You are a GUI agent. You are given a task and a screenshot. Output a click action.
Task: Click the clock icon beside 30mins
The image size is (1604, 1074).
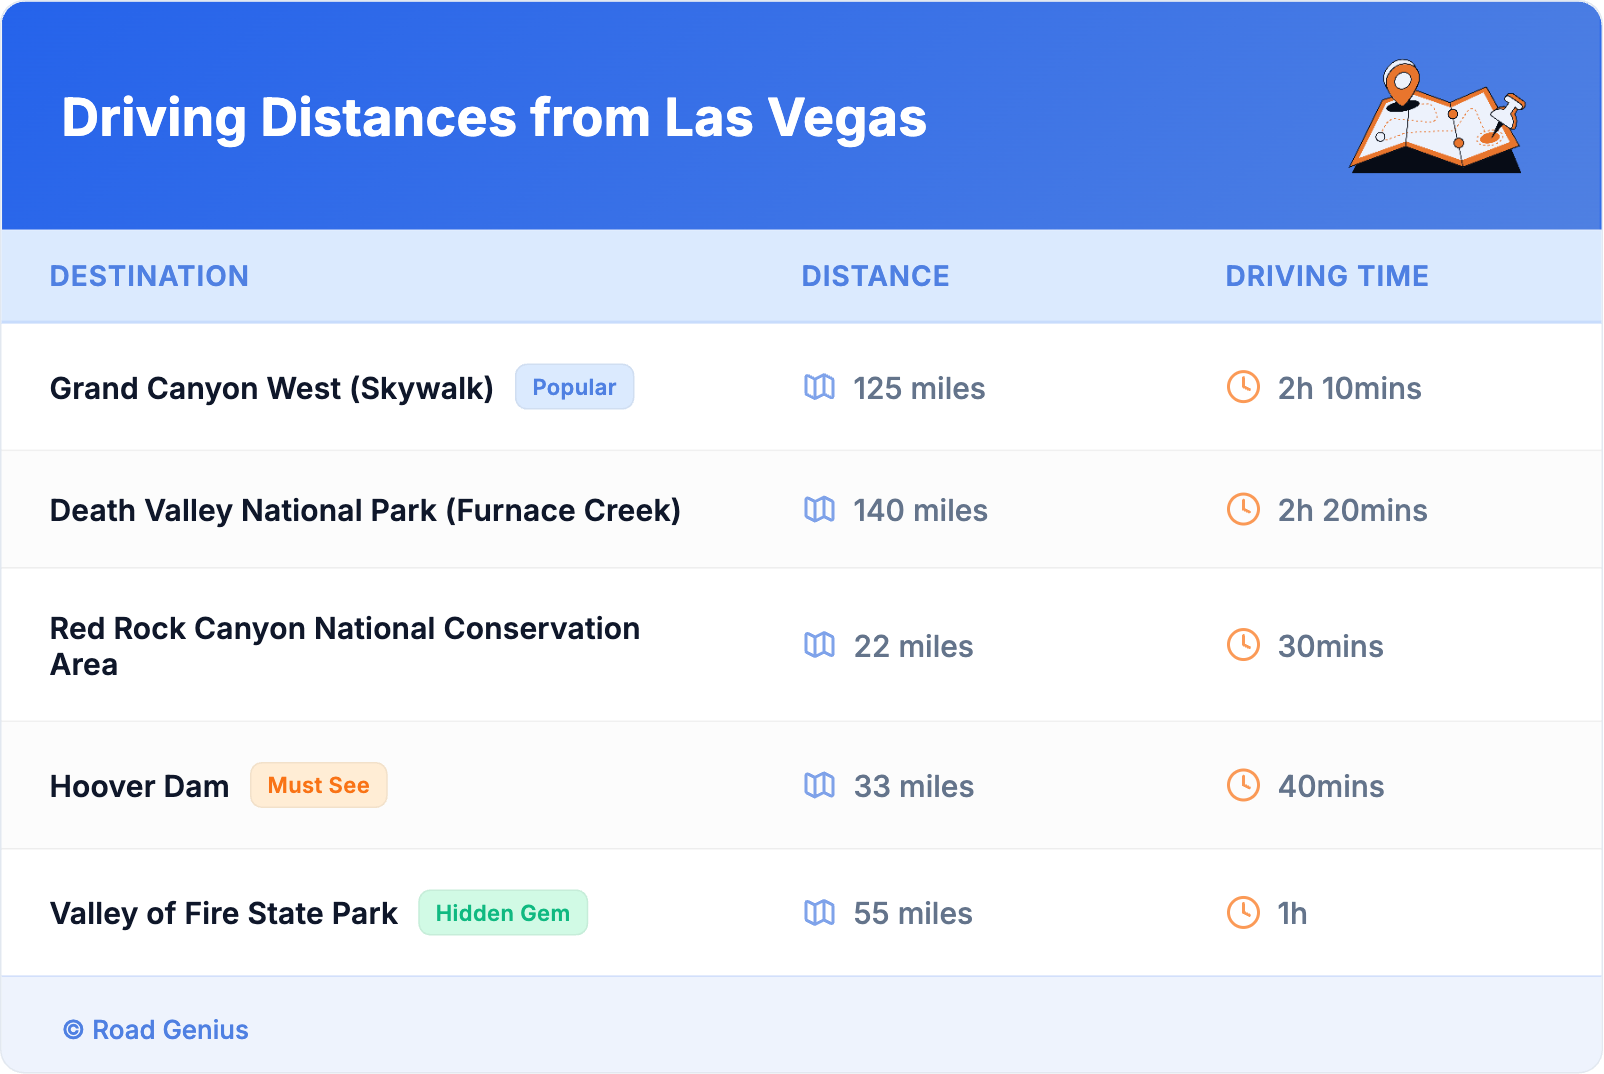[1243, 645]
